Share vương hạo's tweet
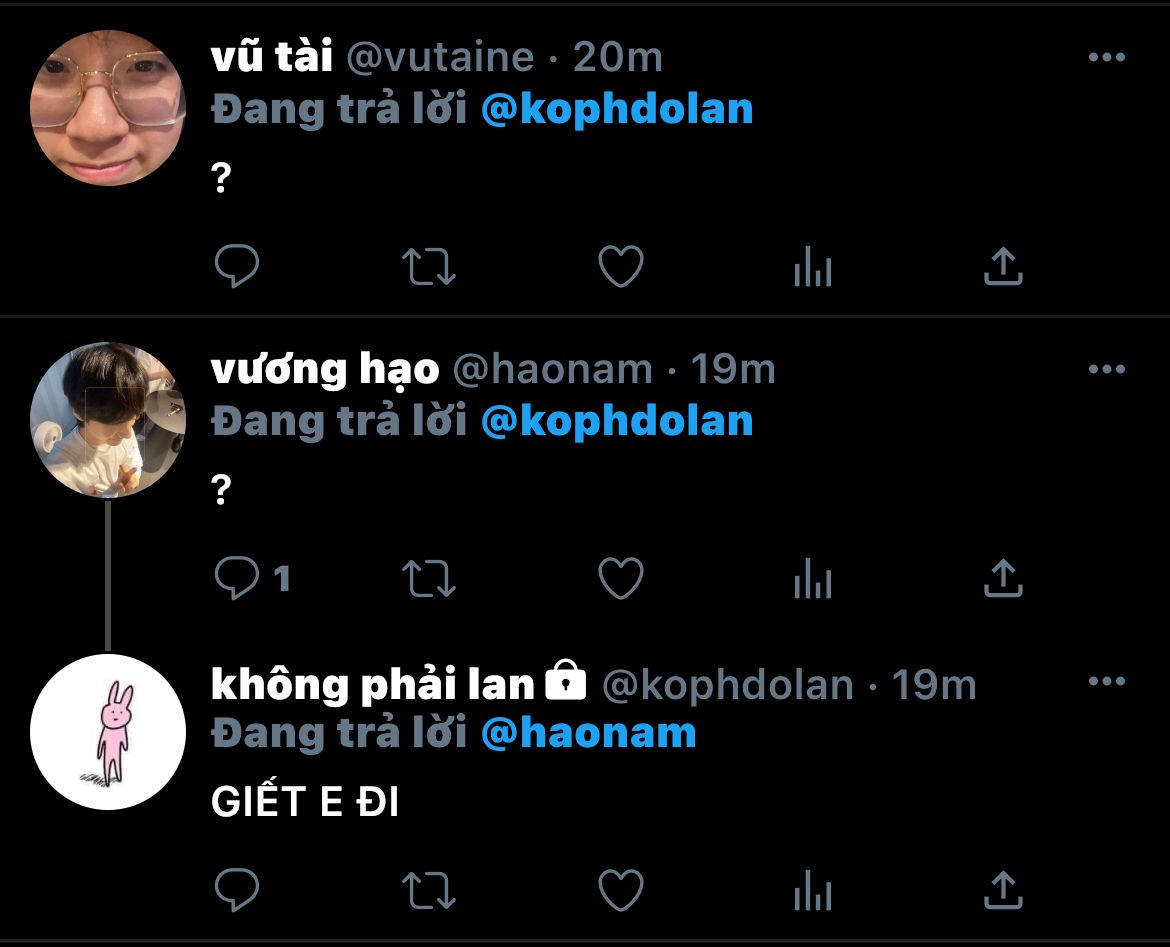Screen dimensions: 1170x947 coord(1003,578)
